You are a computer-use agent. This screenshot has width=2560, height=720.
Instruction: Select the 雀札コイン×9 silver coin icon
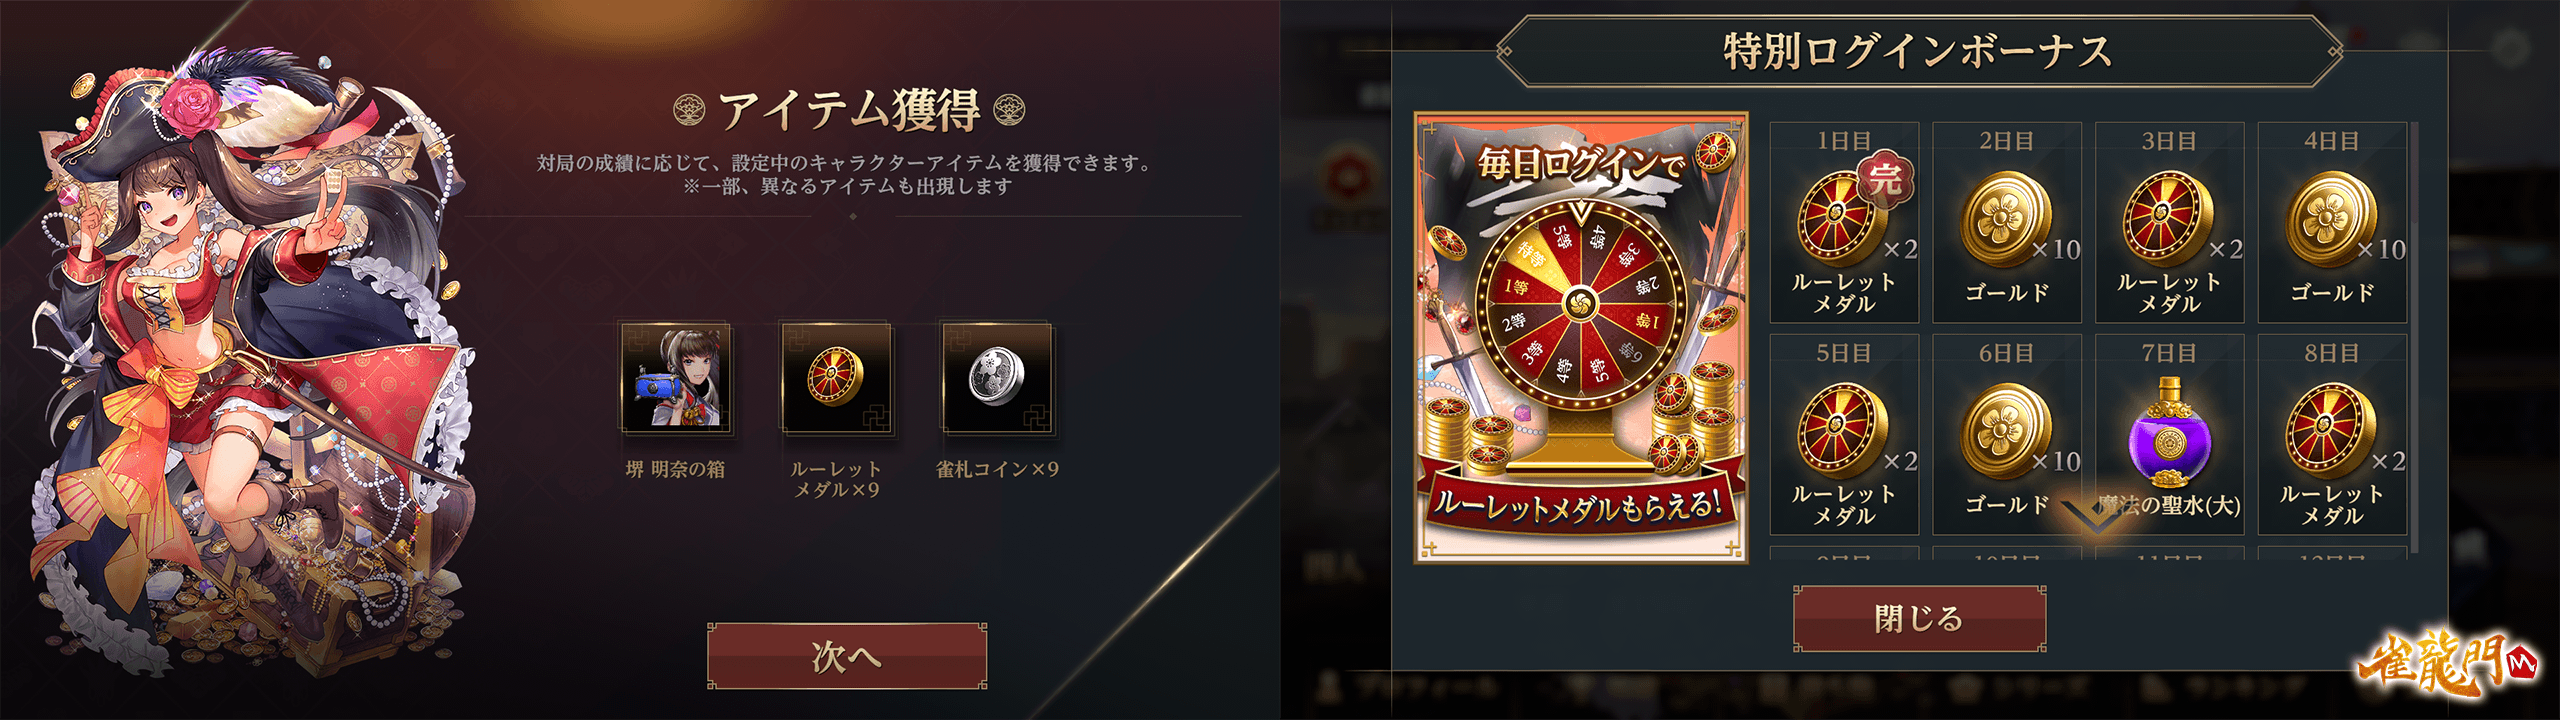pos(997,378)
